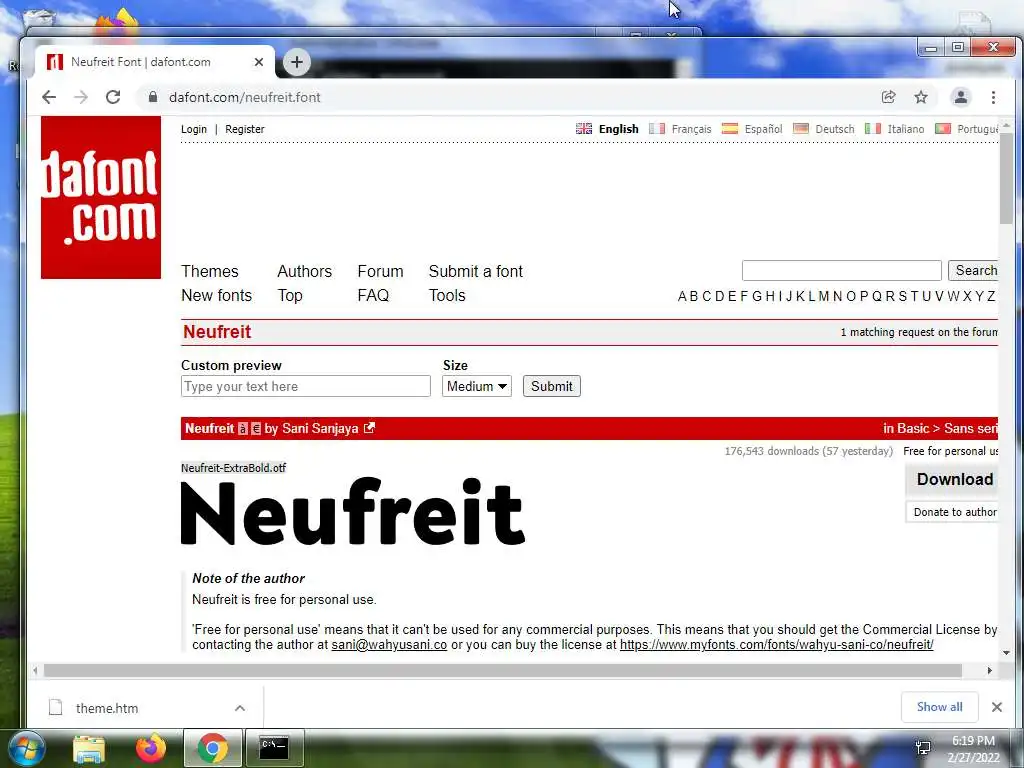This screenshot has width=1024, height=768.
Task: Visit the Forum
Action: [x=380, y=271]
